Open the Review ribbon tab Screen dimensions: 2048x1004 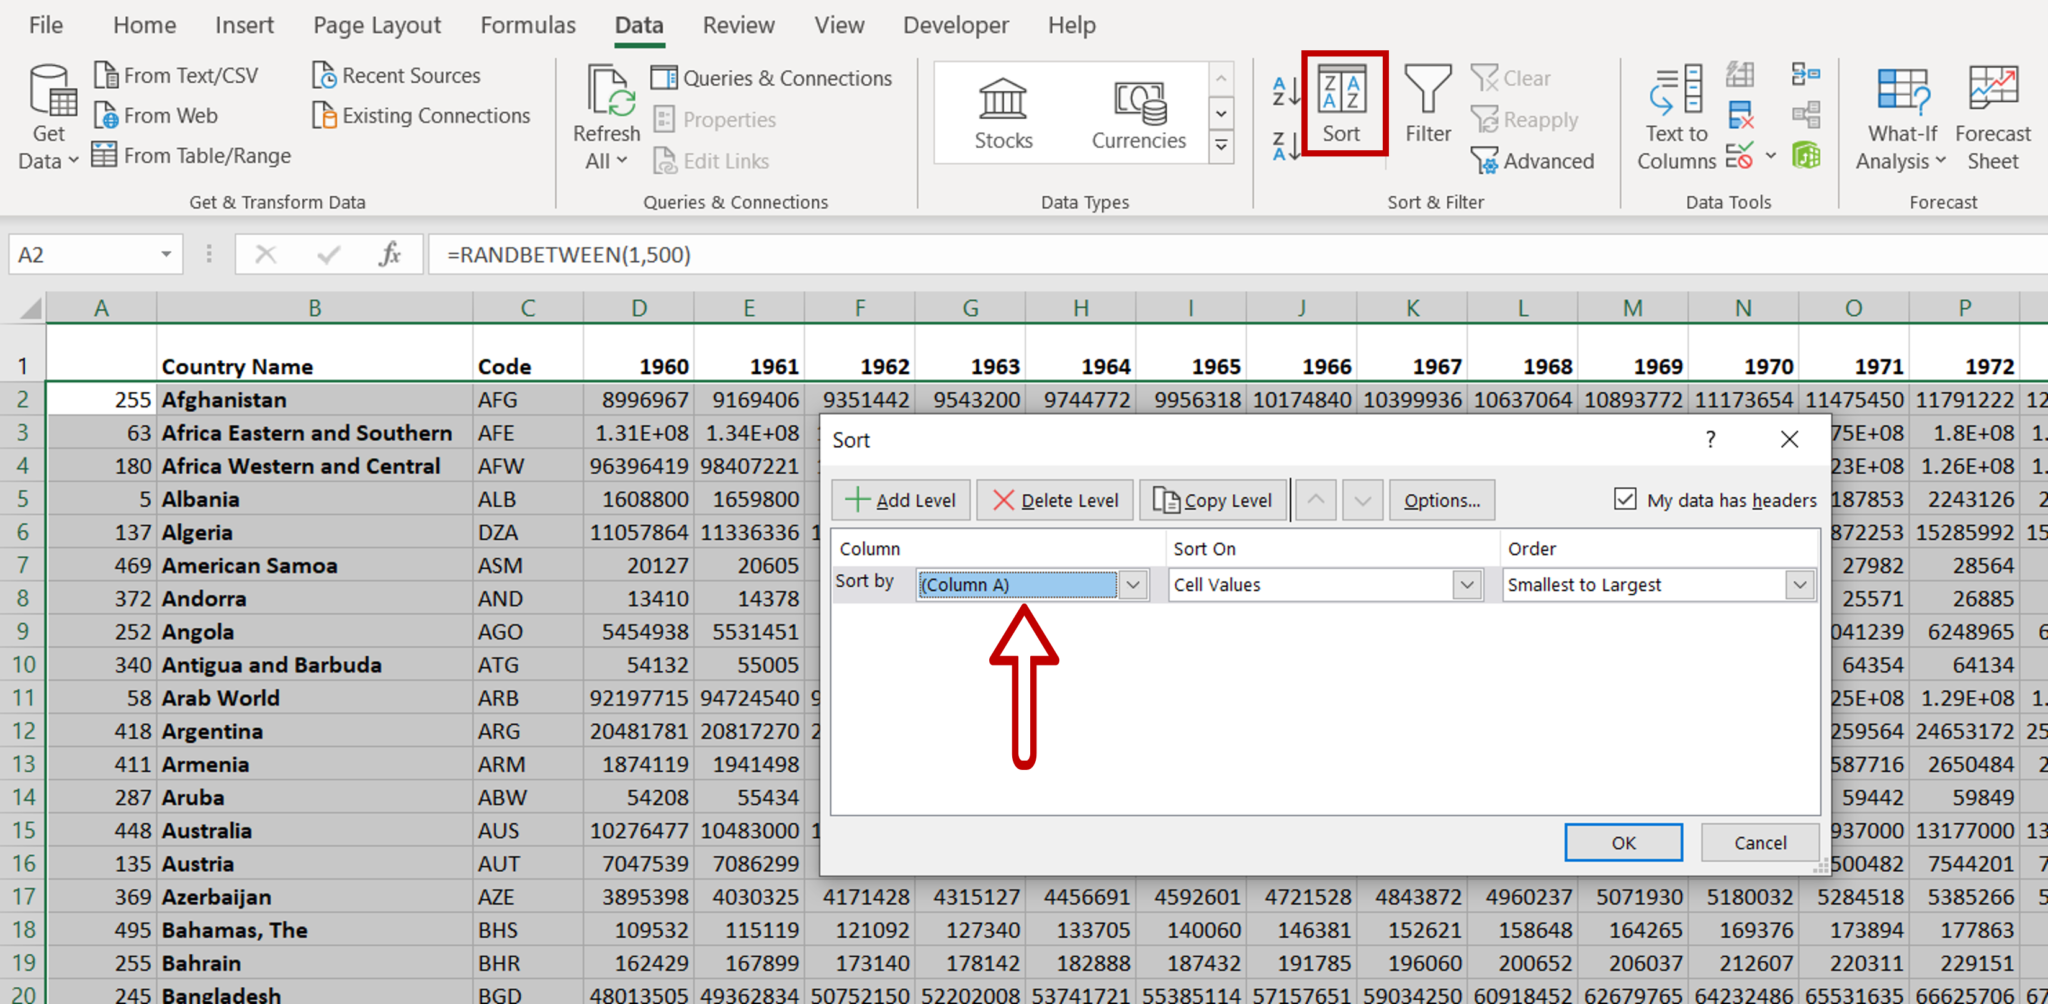click(x=738, y=25)
